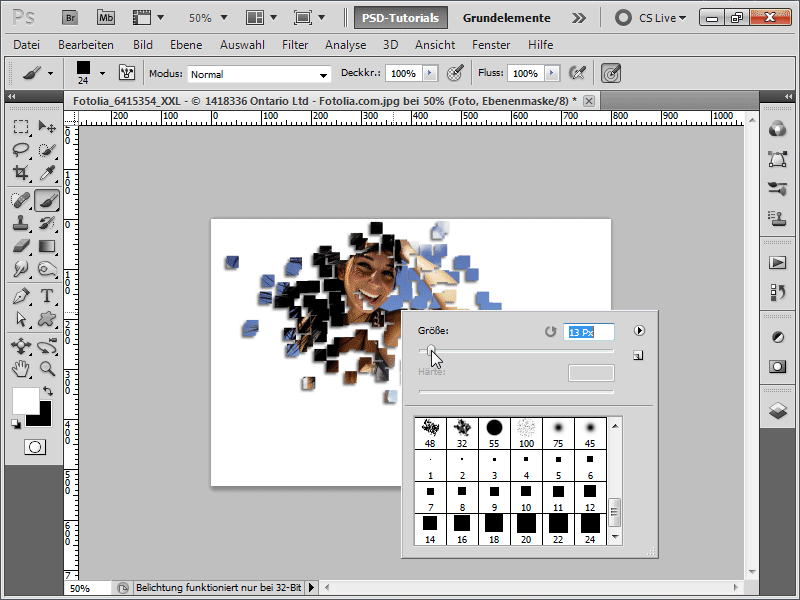Toggle Quick Mask mode
Image resolution: width=800 pixels, height=600 pixels.
[x=35, y=447]
